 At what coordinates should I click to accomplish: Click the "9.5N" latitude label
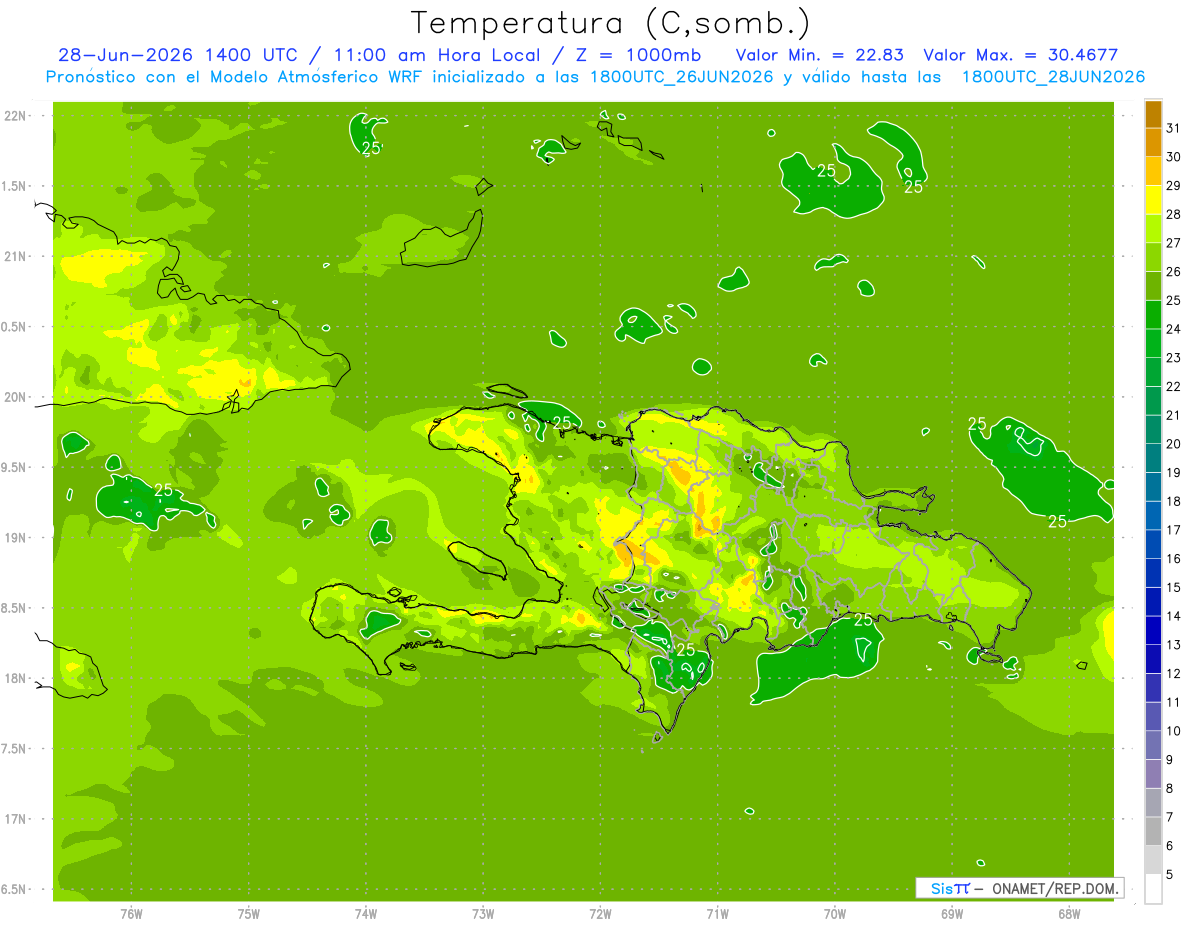pos(15,467)
